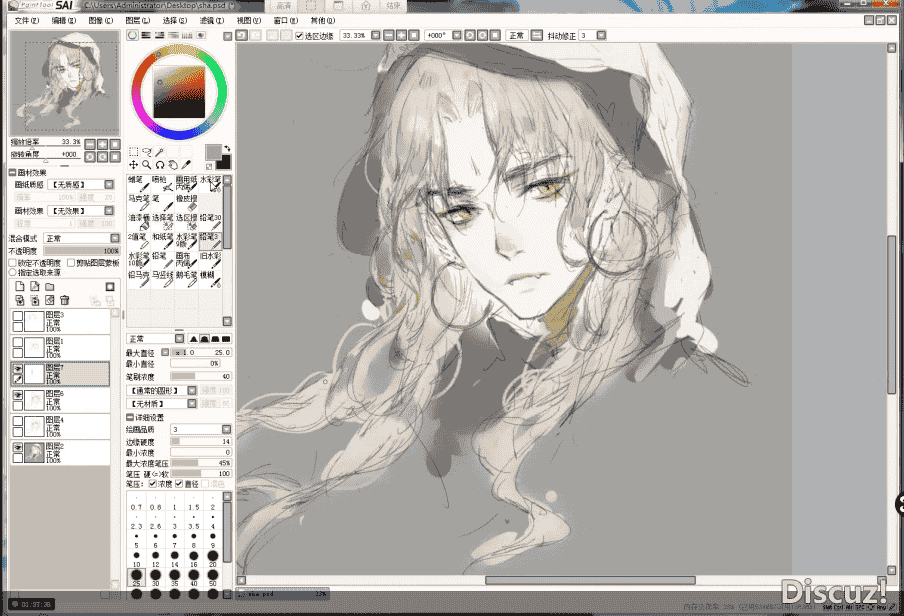Screen dimensions: 904x616
Task: Open the 文件 file menu
Action: click(27, 21)
